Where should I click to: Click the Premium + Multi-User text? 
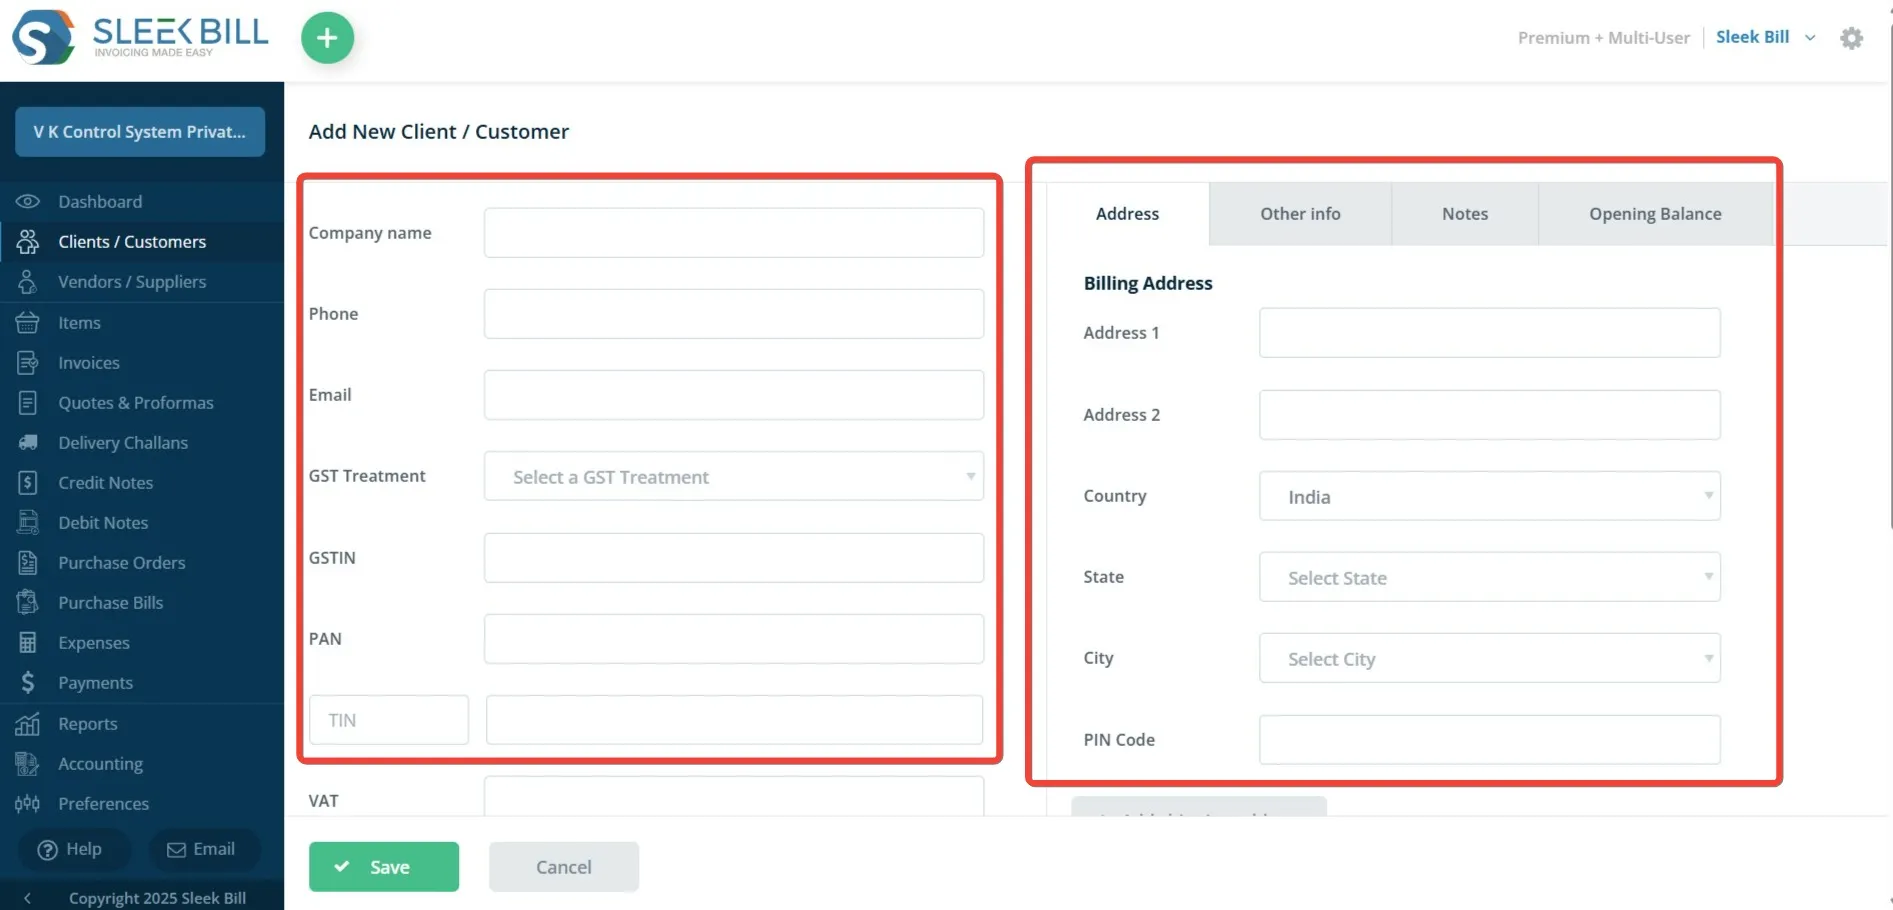1603,38
